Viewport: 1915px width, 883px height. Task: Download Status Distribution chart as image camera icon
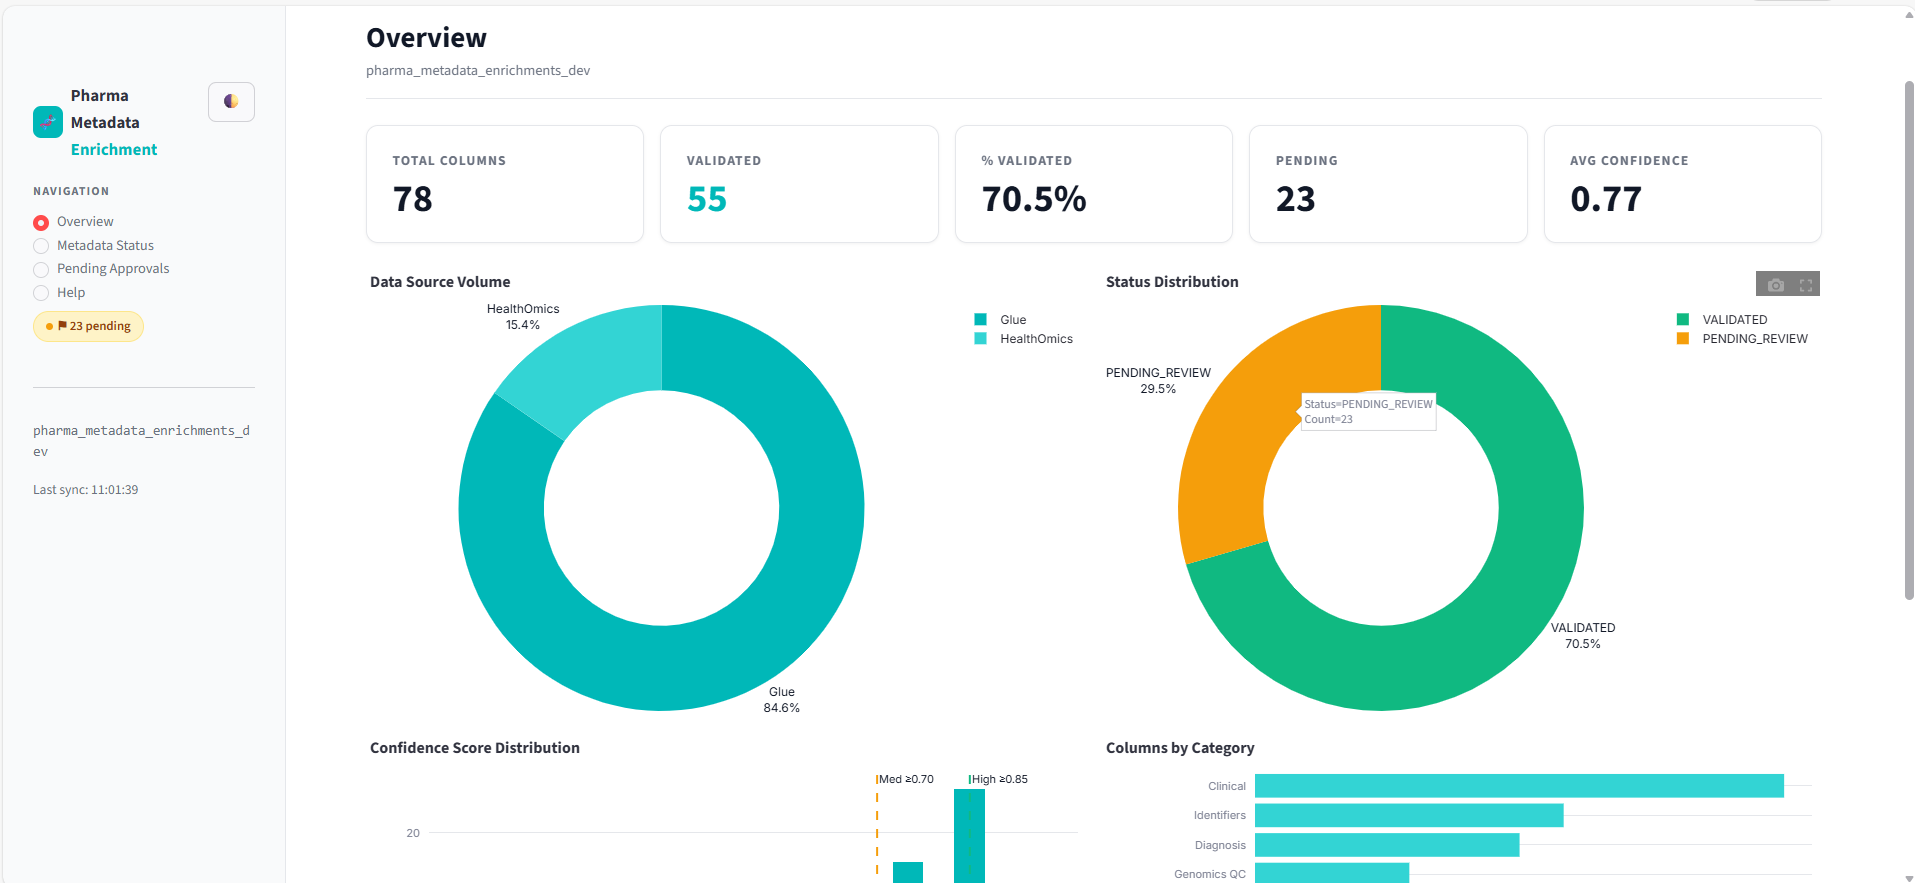point(1775,285)
